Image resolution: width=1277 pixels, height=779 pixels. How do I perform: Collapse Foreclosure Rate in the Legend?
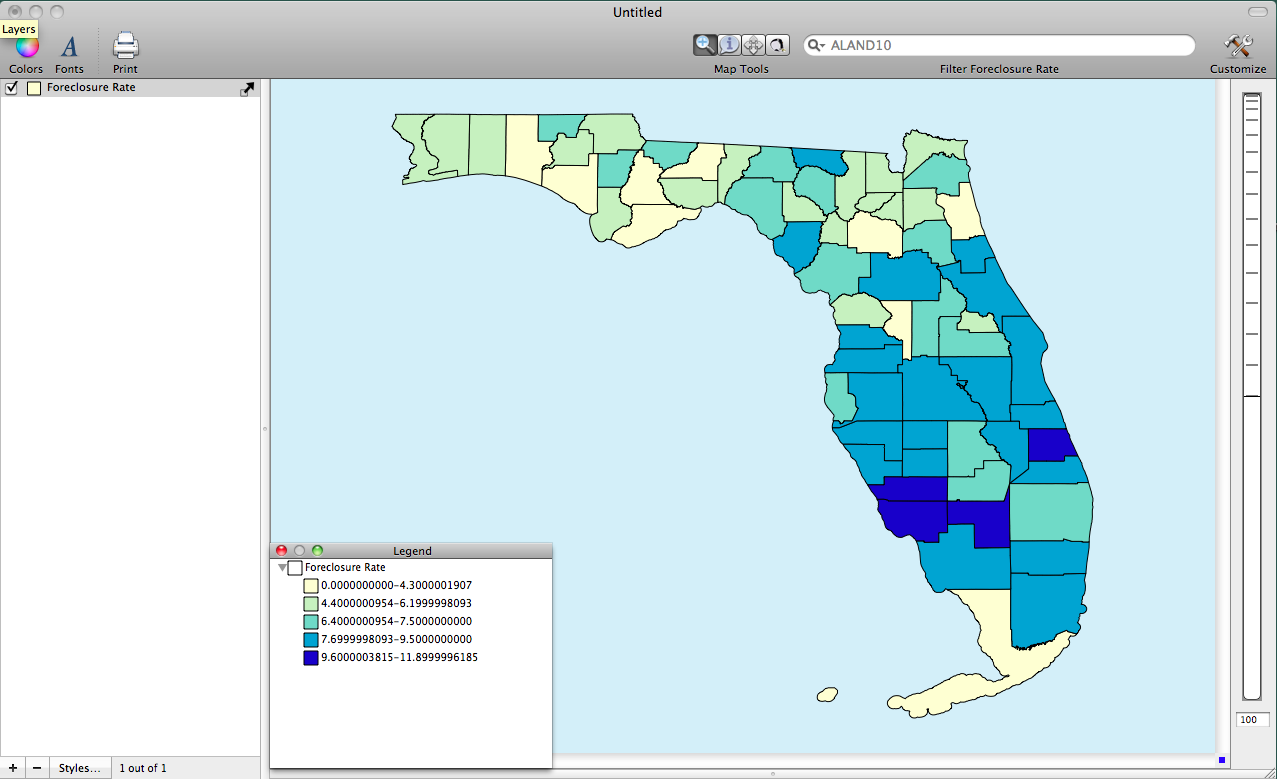pos(283,568)
